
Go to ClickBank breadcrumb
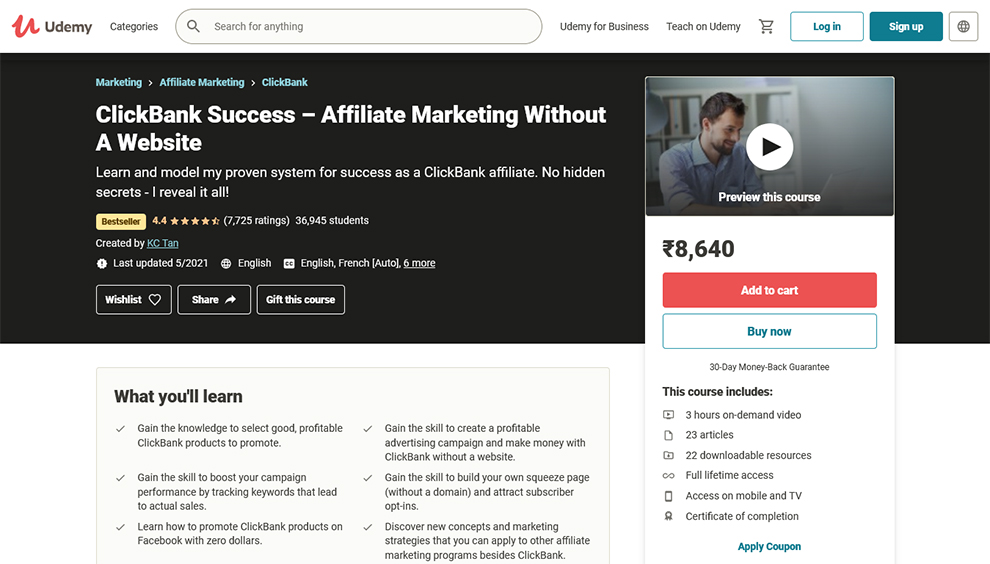[x=285, y=82]
